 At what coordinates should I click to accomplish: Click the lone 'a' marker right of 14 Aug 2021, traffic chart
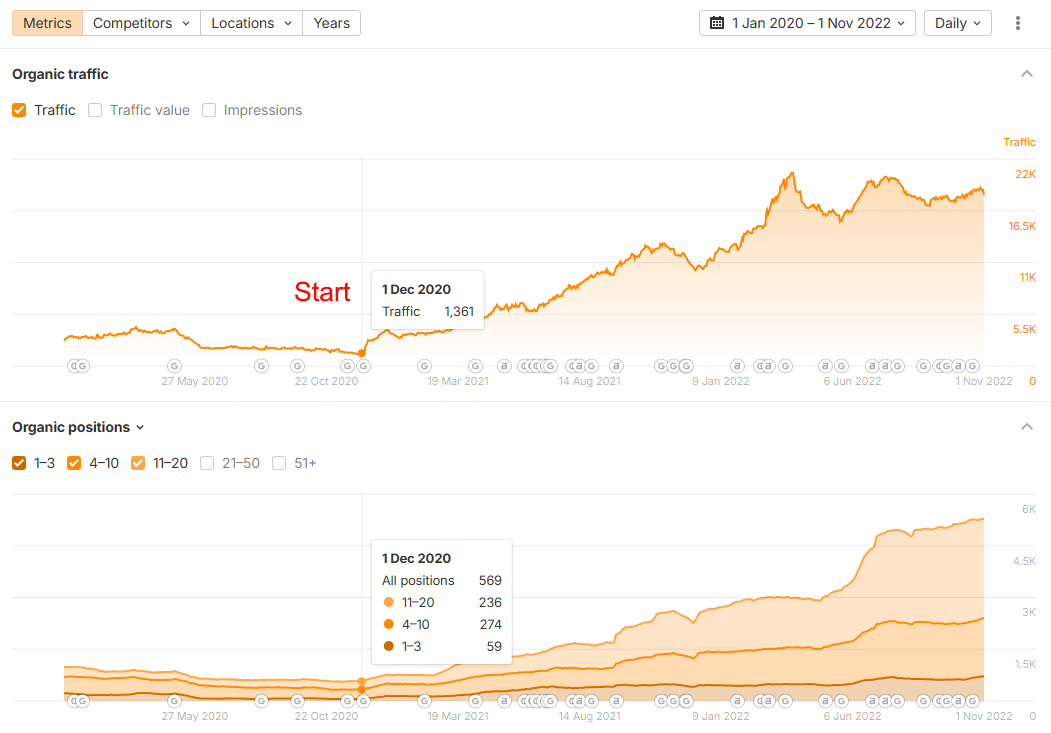[x=616, y=366]
